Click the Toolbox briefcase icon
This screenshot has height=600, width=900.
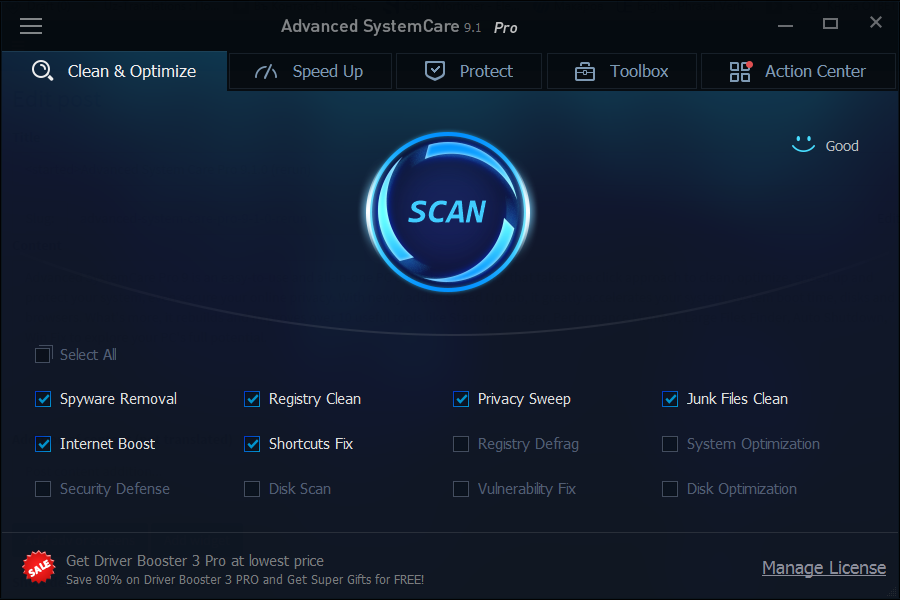tap(585, 72)
